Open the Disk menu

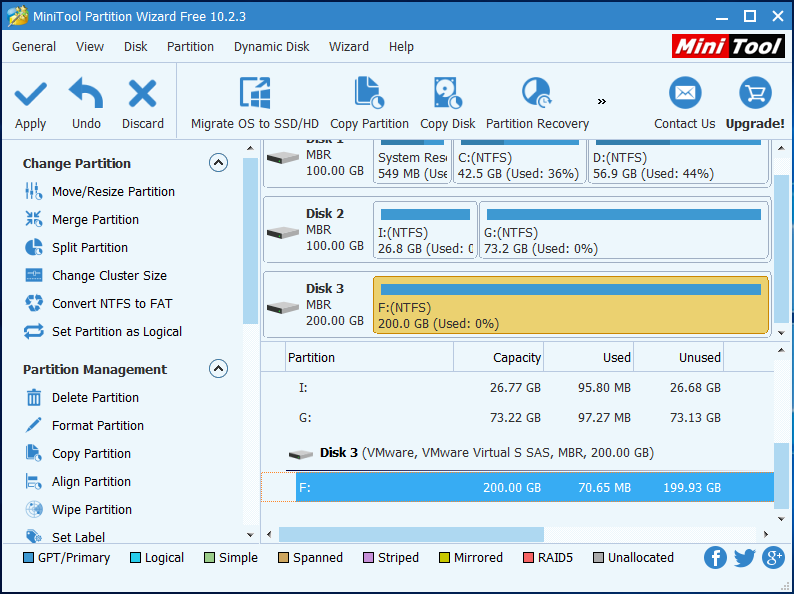pos(136,47)
